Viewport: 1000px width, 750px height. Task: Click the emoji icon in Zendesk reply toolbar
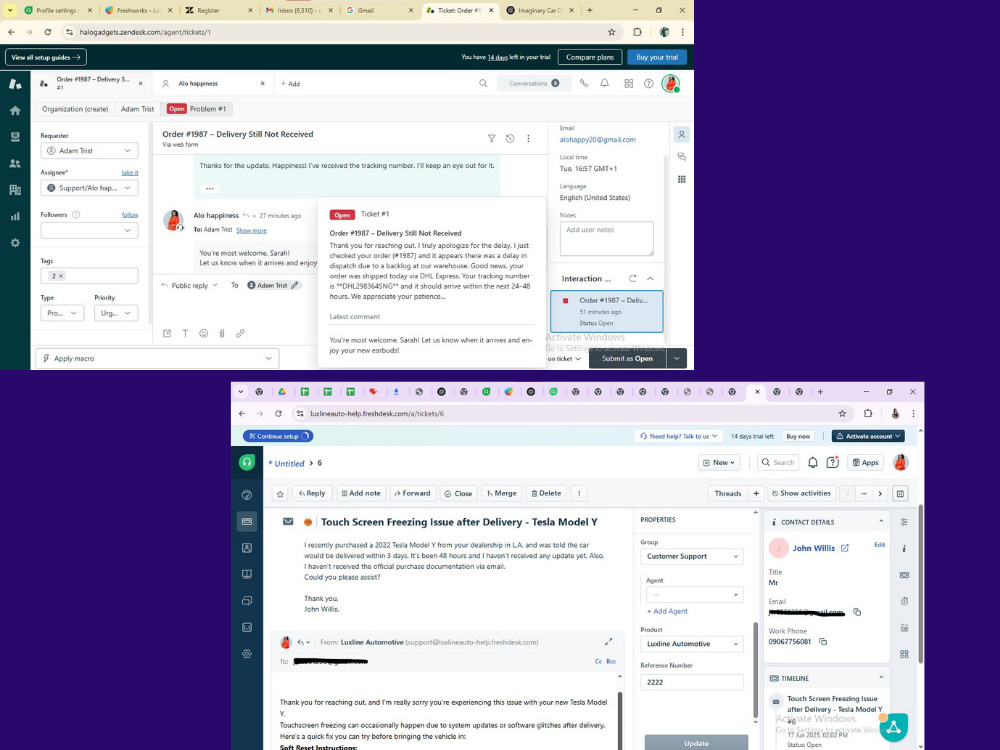[203, 334]
